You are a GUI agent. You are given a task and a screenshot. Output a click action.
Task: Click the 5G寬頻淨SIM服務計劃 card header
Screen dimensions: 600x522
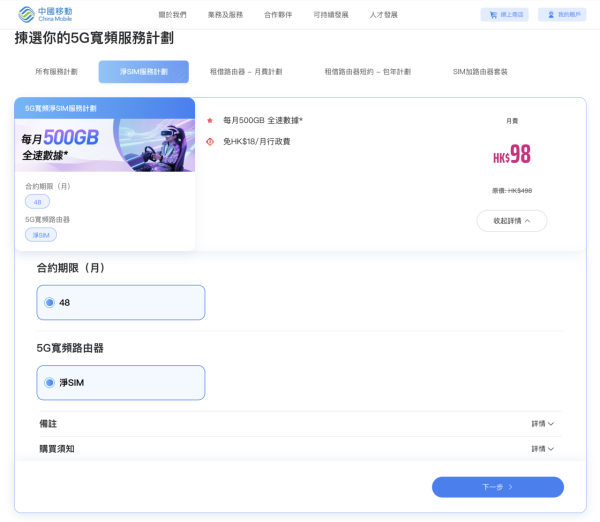[105, 108]
